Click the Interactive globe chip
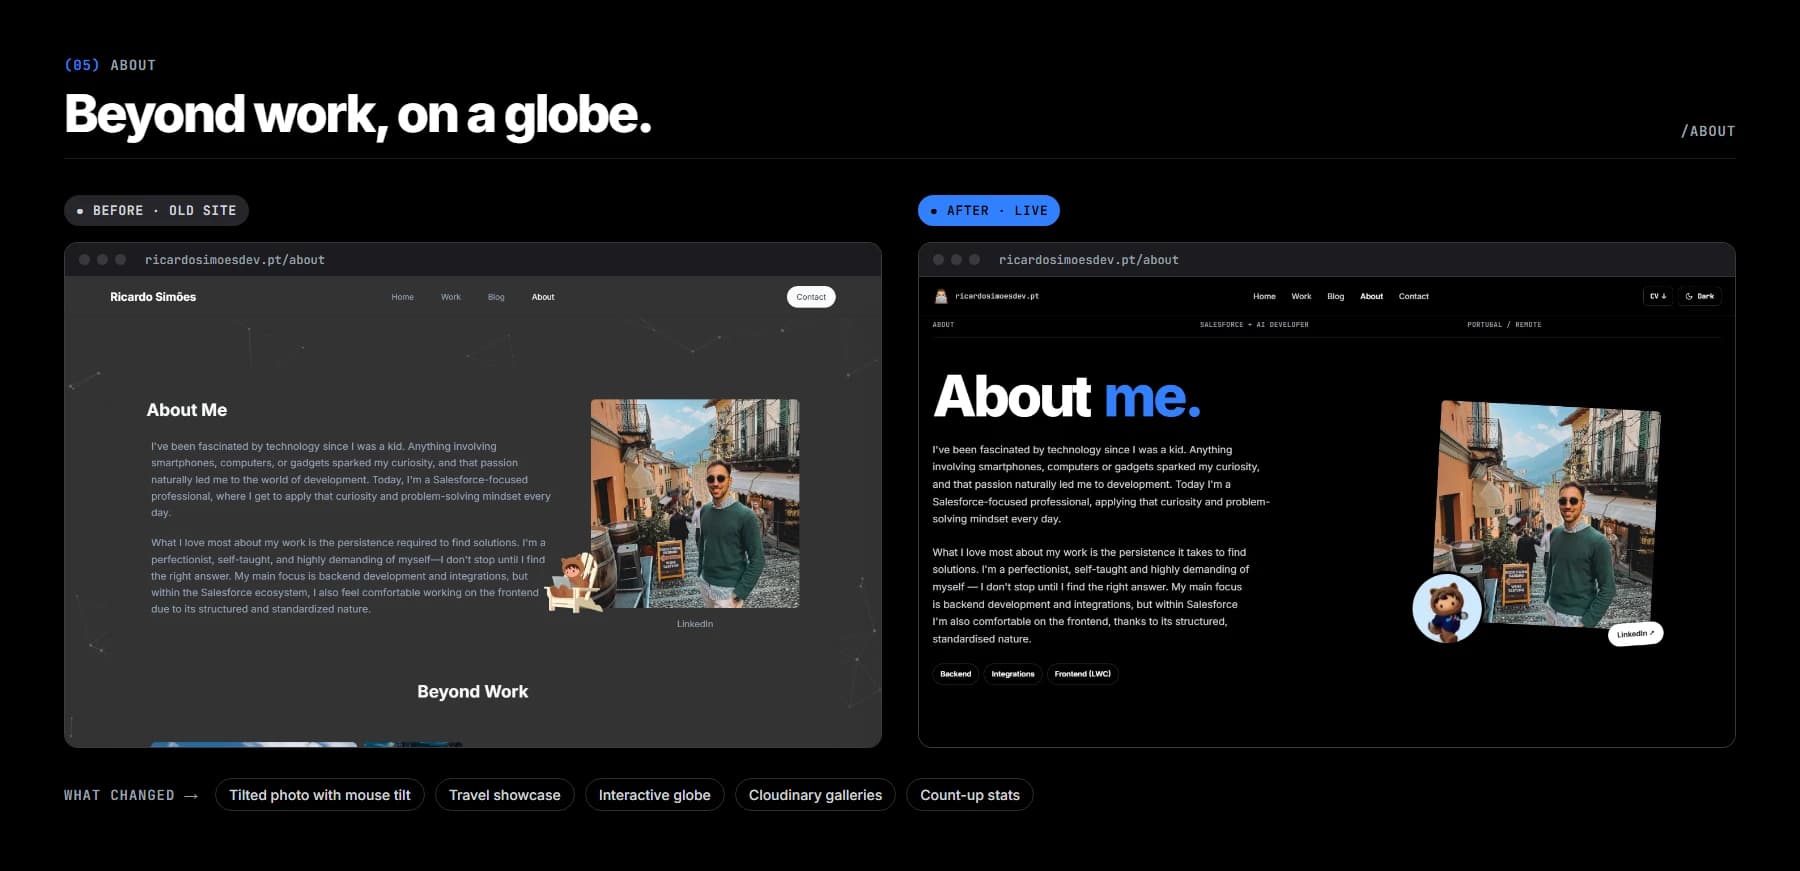 [x=655, y=795]
